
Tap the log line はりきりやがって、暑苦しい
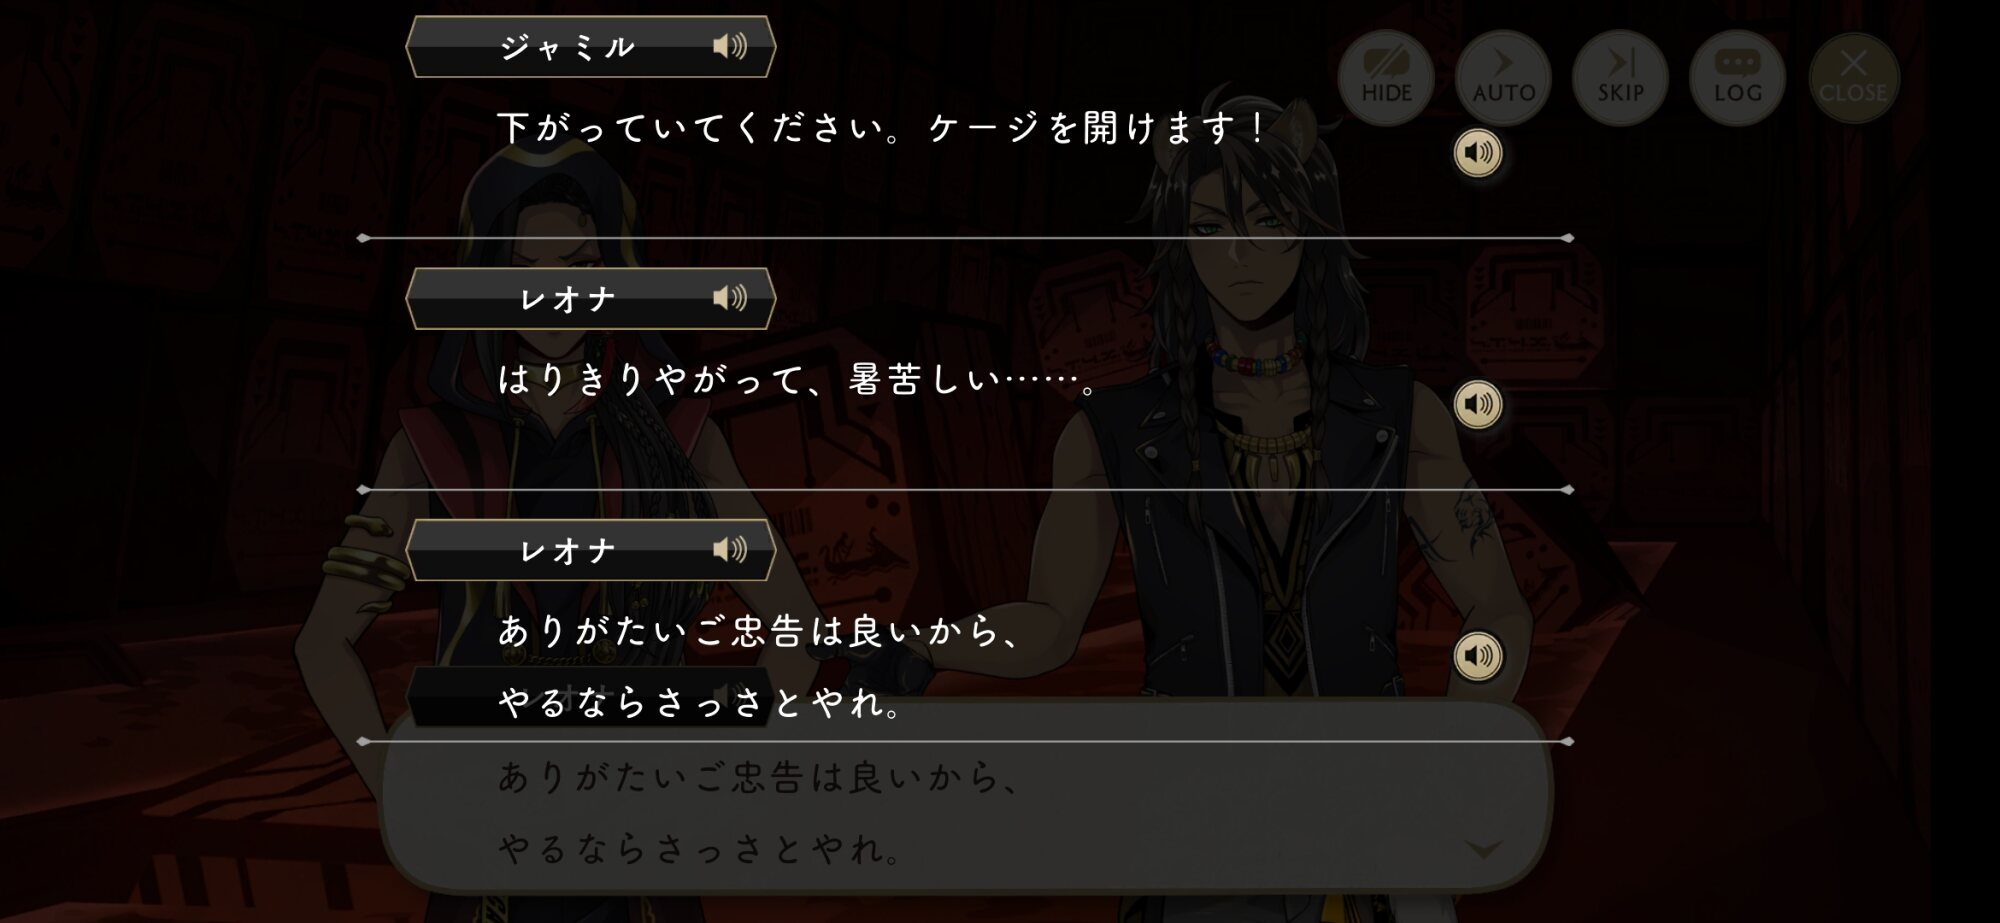[x=798, y=380]
